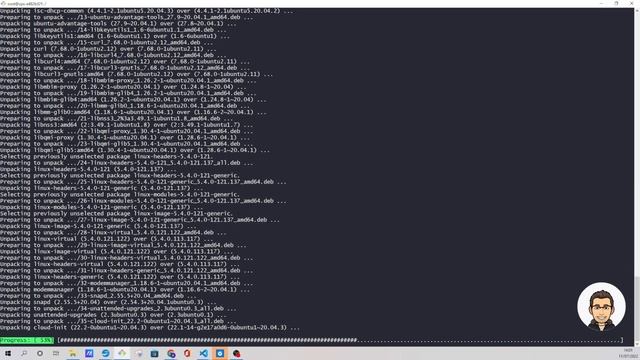Screen dimensions: 640x360
Task: Open the highlighted blue app in taskbar
Action: click(x=220, y=353)
